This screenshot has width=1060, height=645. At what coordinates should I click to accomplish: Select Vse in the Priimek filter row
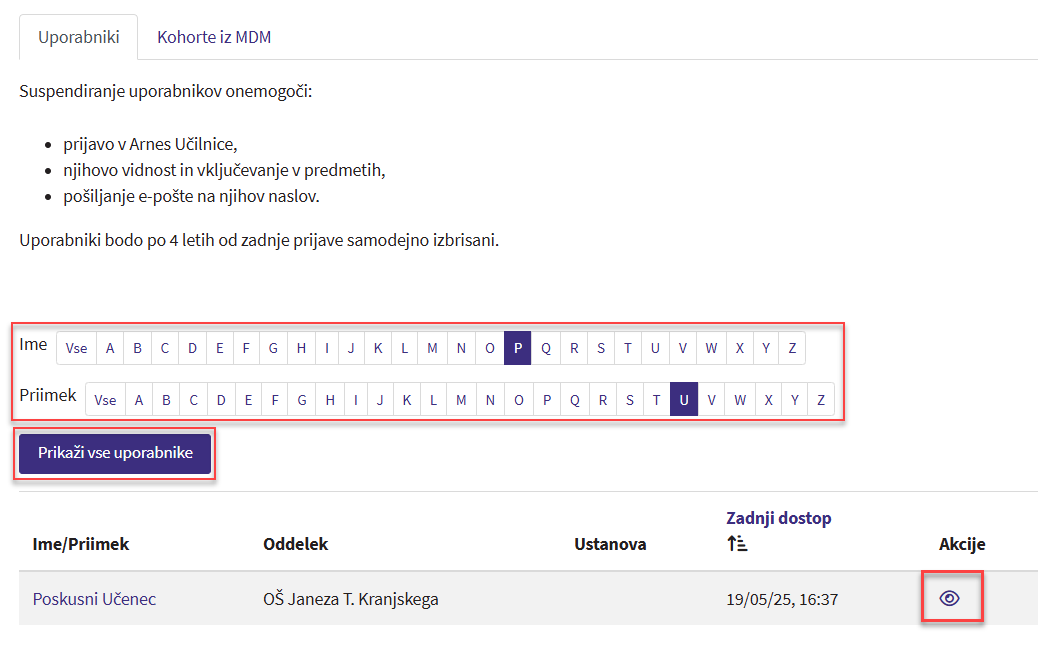tap(105, 400)
